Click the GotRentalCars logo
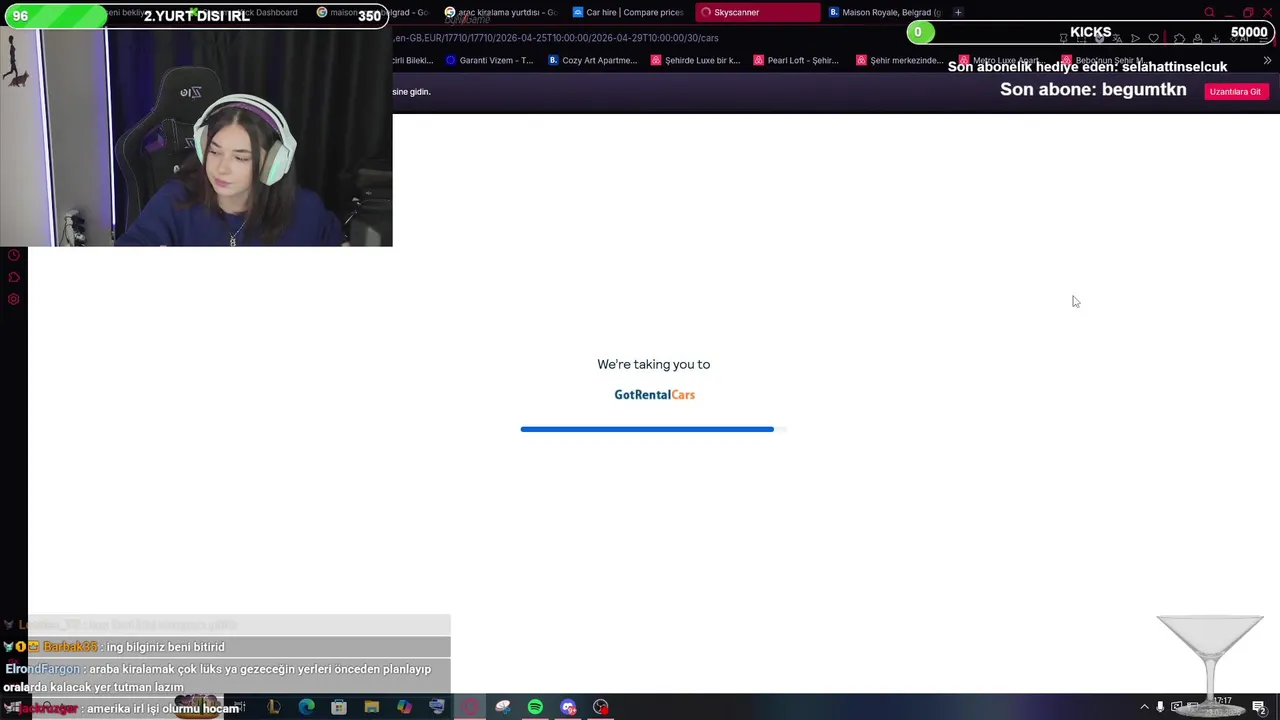 click(x=654, y=395)
